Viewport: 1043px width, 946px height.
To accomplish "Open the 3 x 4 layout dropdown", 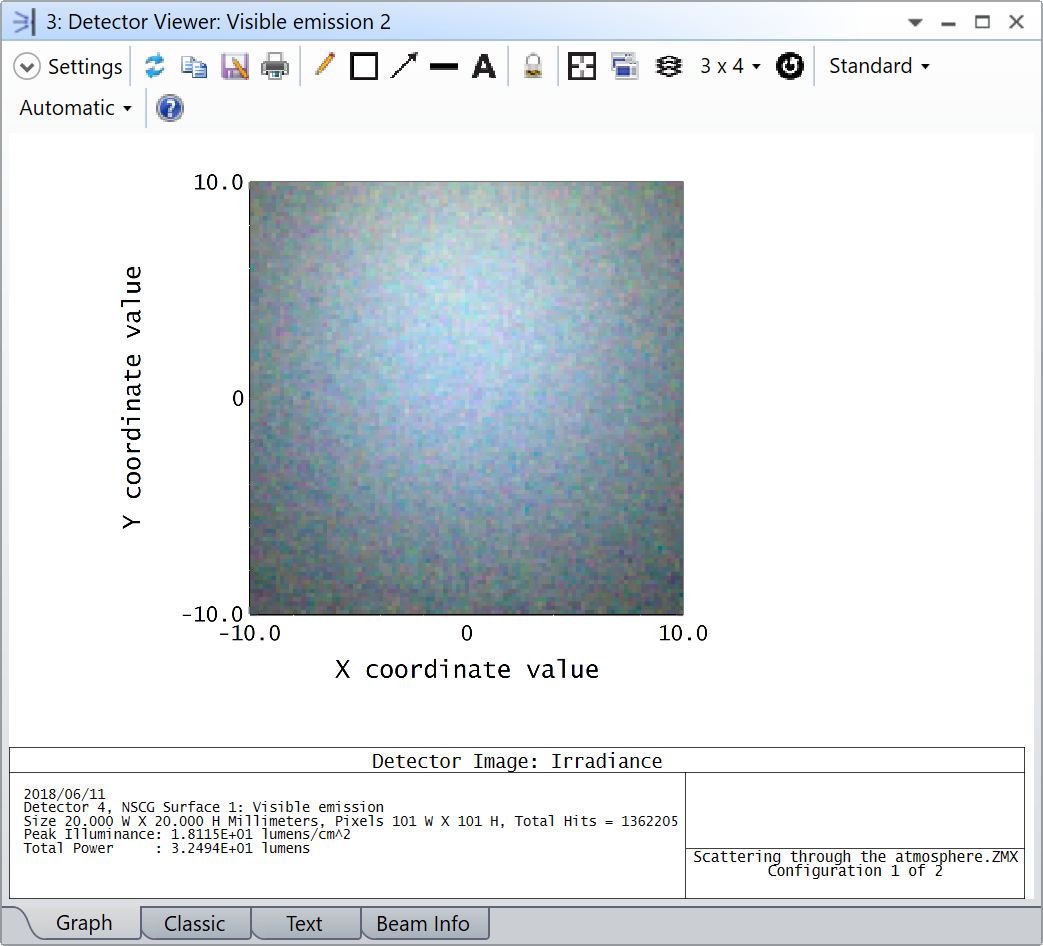I will pyautogui.click(x=729, y=66).
